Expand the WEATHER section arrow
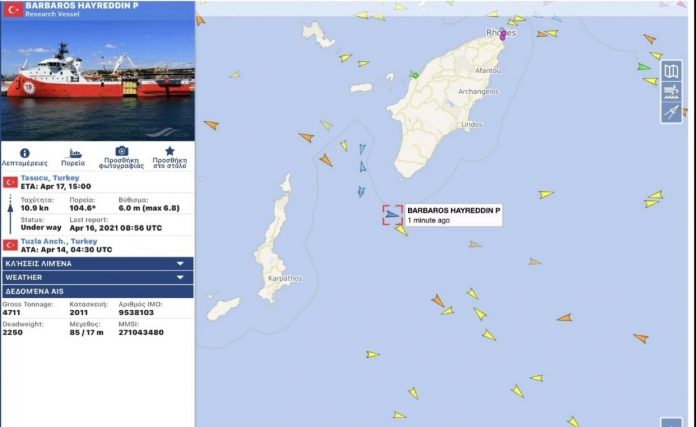 coord(180,277)
